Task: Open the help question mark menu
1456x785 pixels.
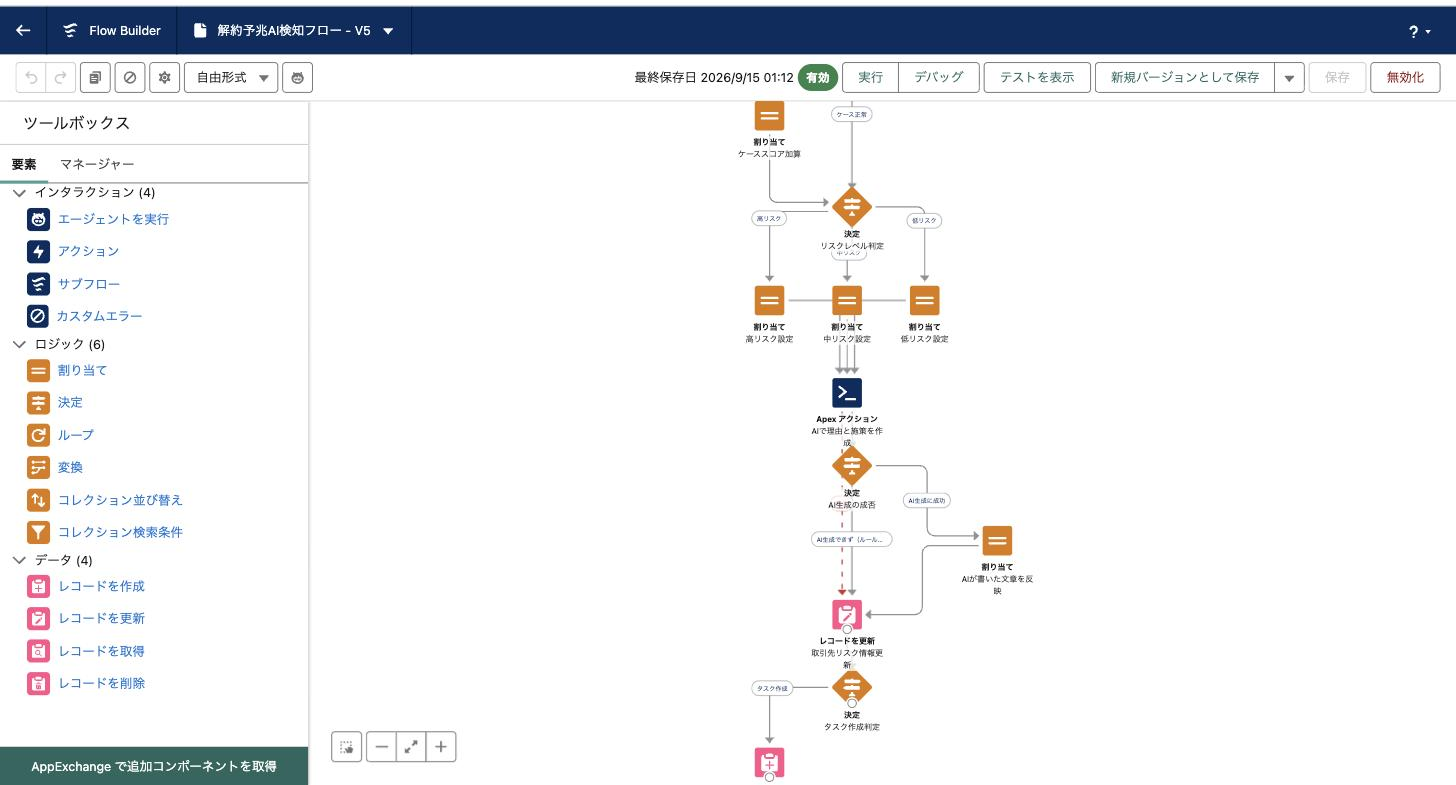Action: coord(1419,32)
